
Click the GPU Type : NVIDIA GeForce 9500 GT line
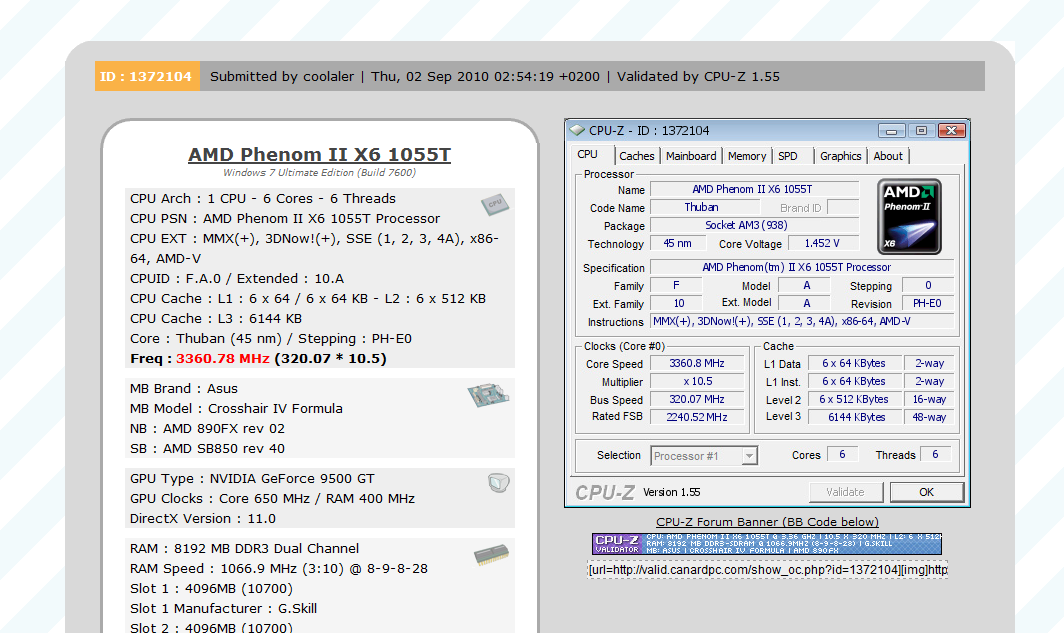point(252,478)
